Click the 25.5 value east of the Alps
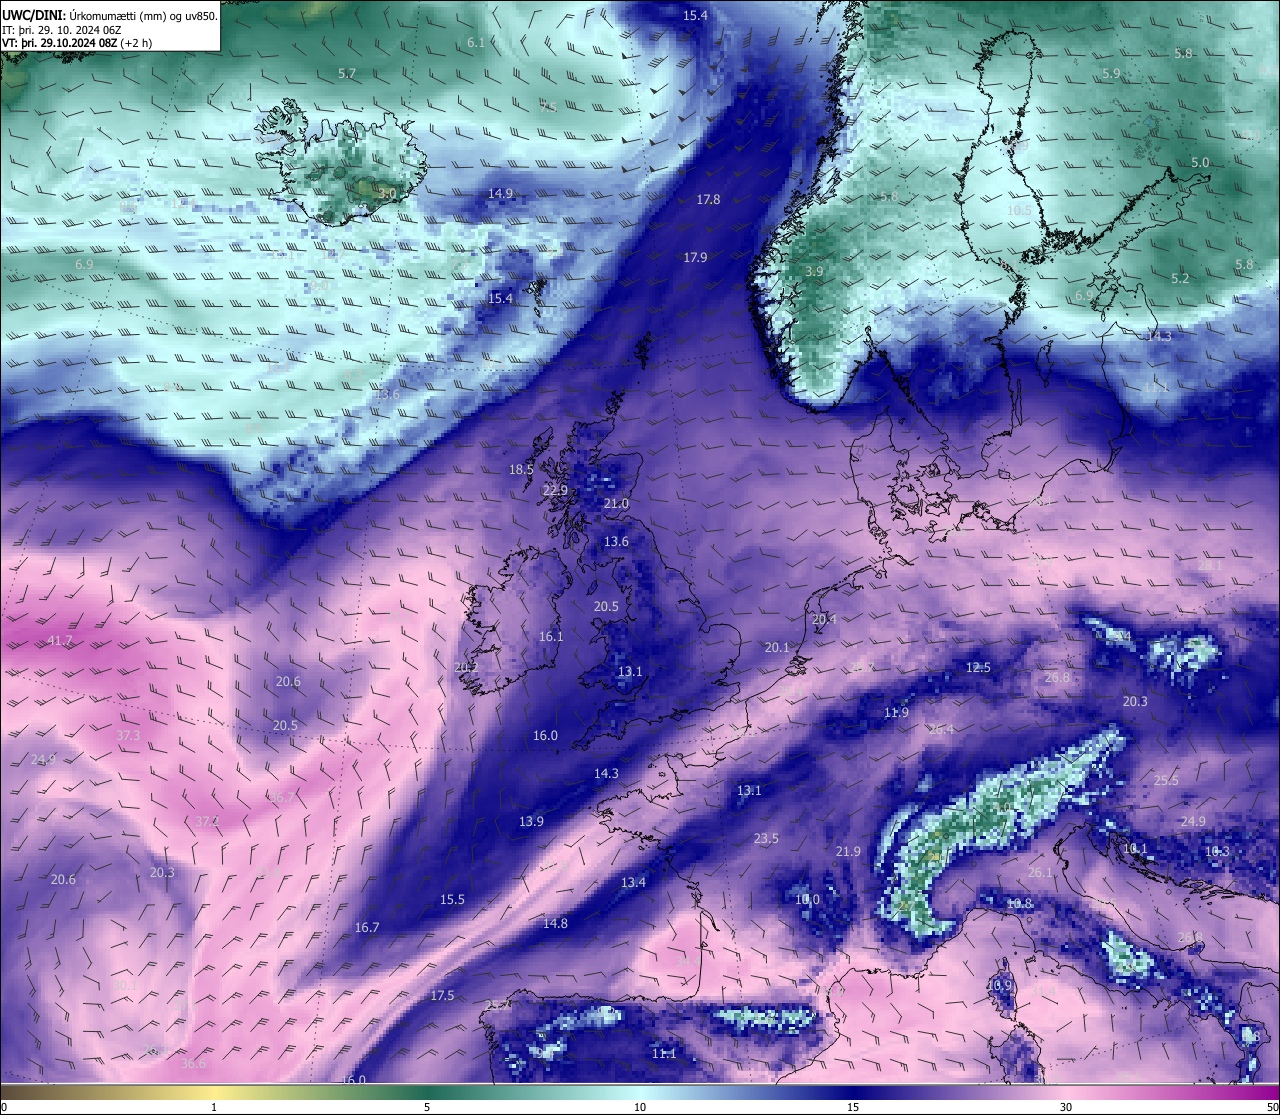Viewport: 1280px width, 1115px height. click(x=1166, y=780)
